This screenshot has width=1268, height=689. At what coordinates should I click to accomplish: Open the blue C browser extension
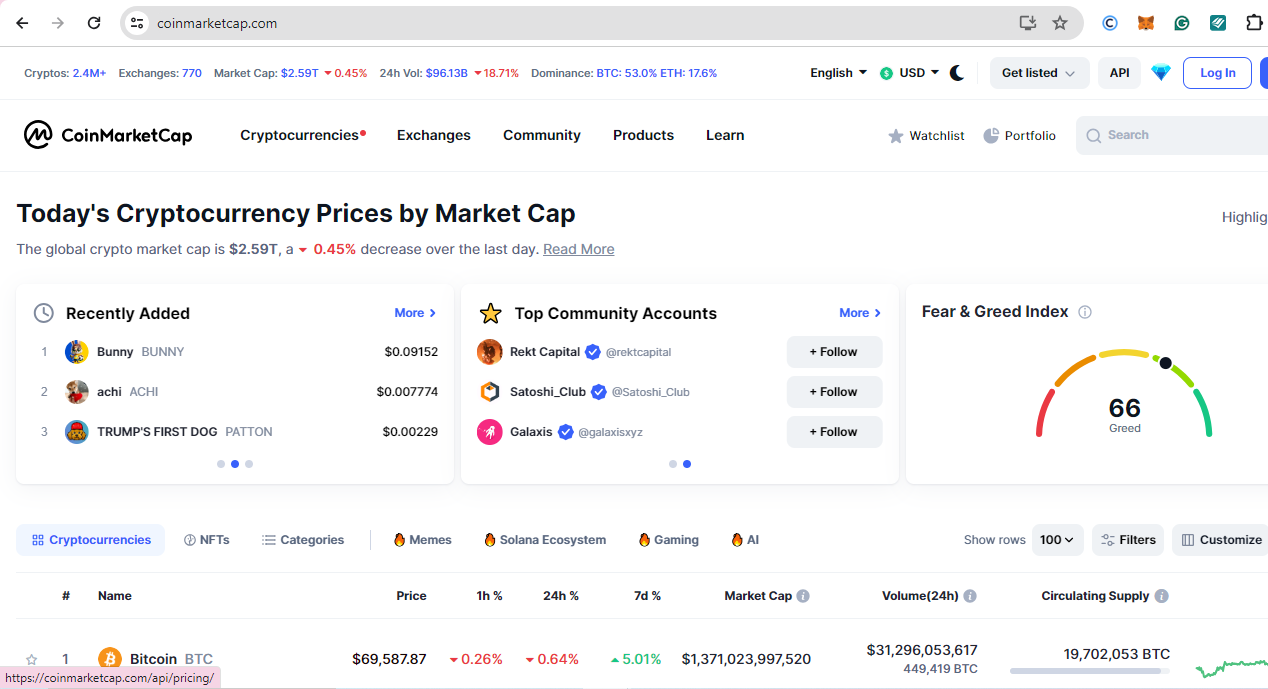pos(1110,23)
